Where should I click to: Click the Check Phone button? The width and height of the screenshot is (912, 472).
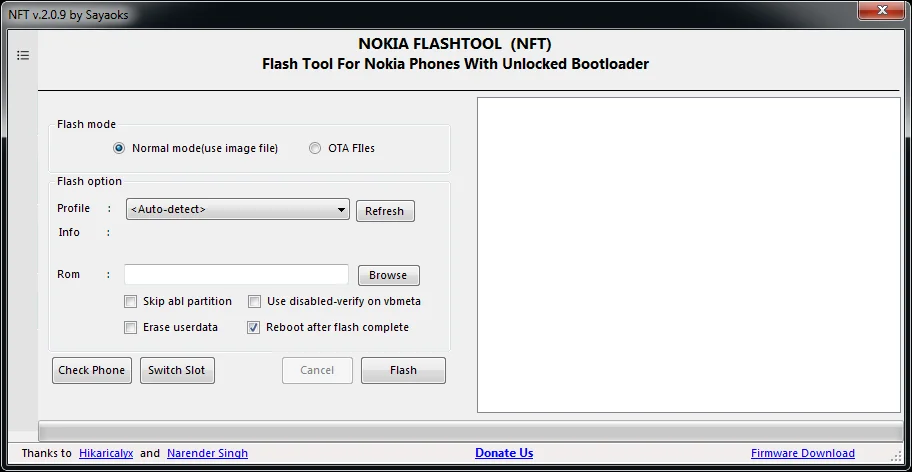click(92, 370)
